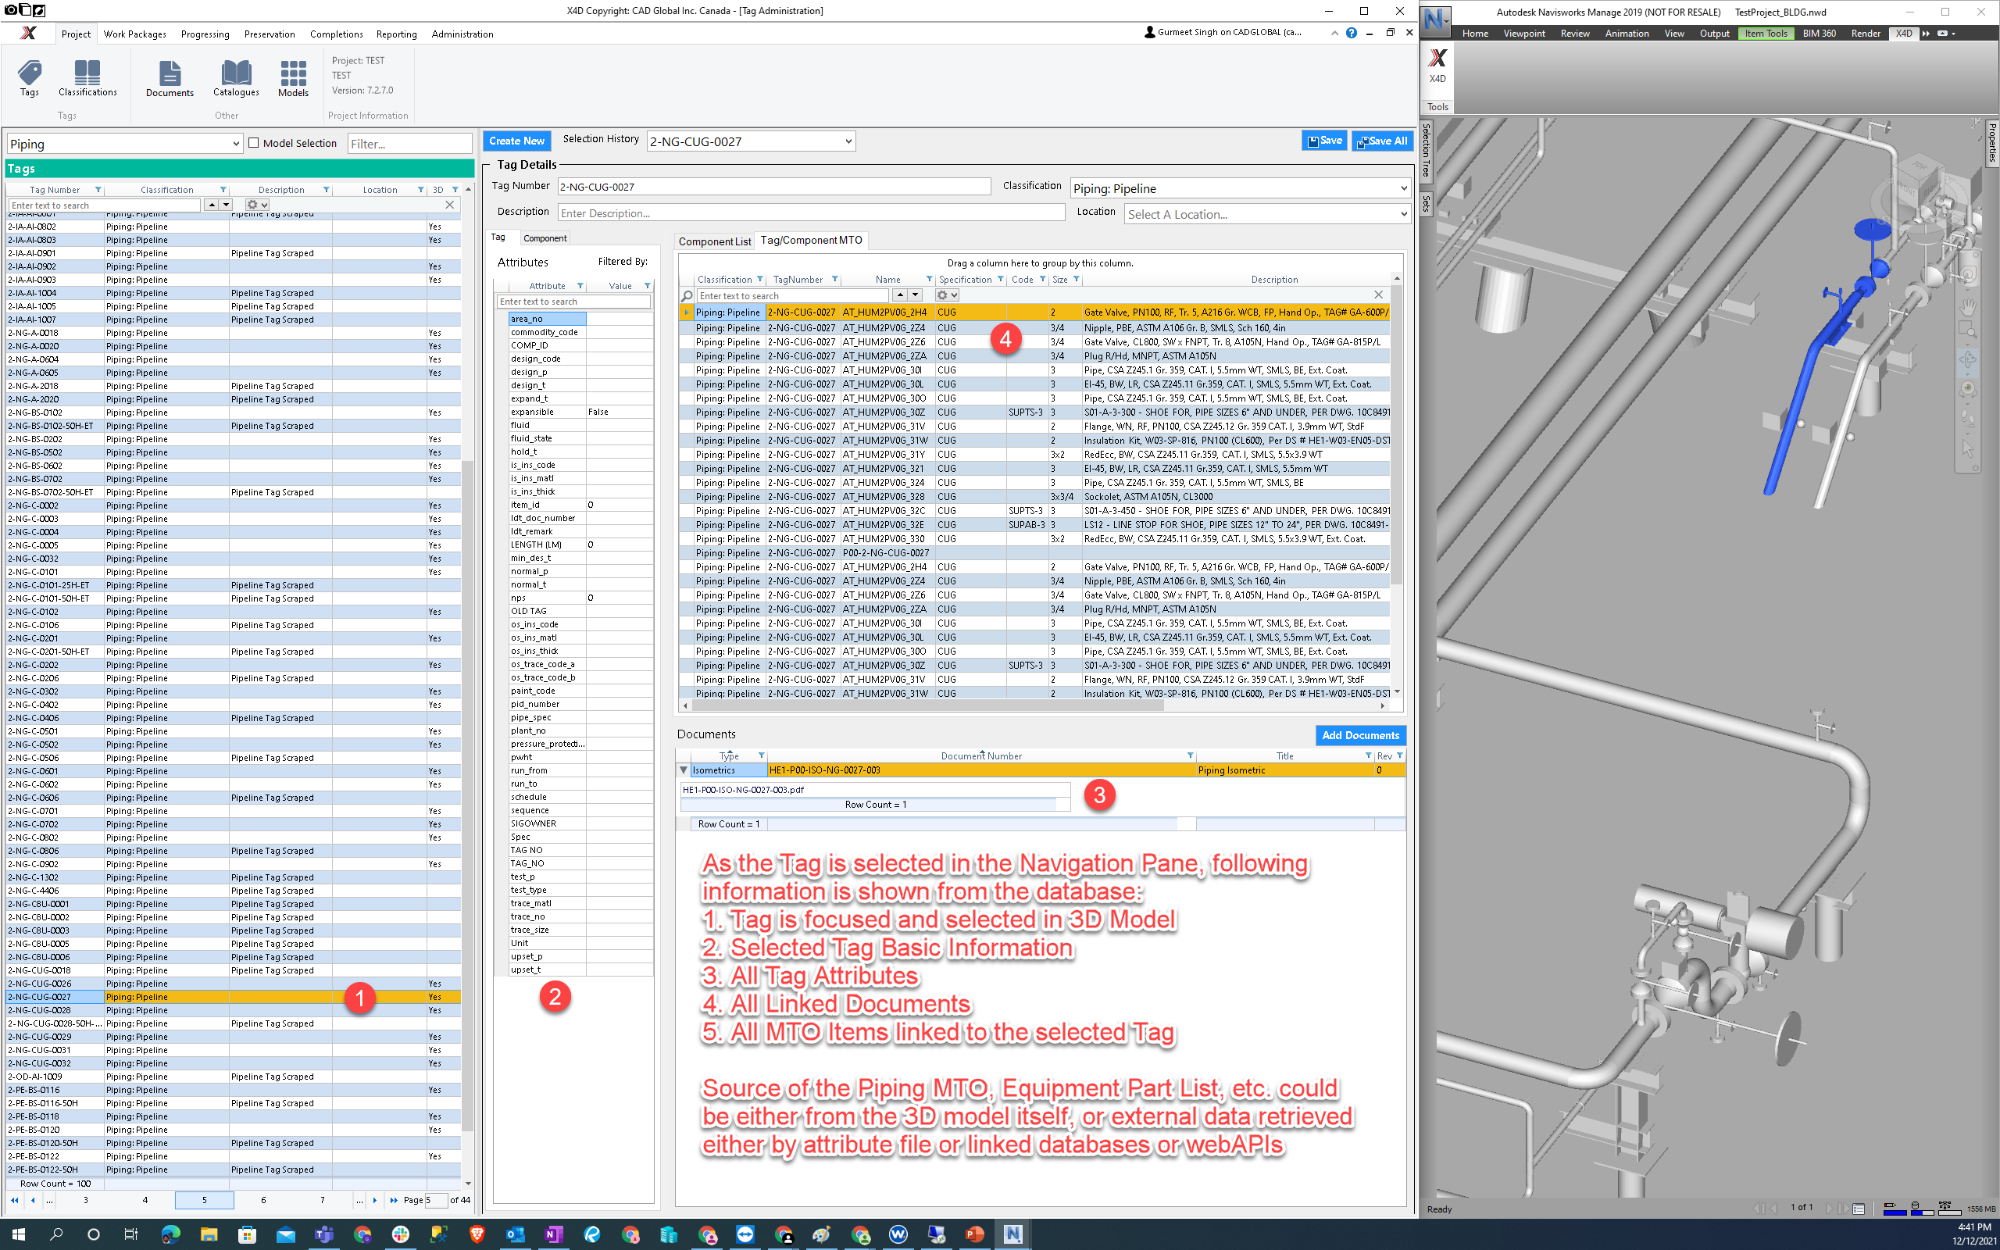Click the Description input field
Viewport: 2000px width, 1250px height.
(811, 213)
